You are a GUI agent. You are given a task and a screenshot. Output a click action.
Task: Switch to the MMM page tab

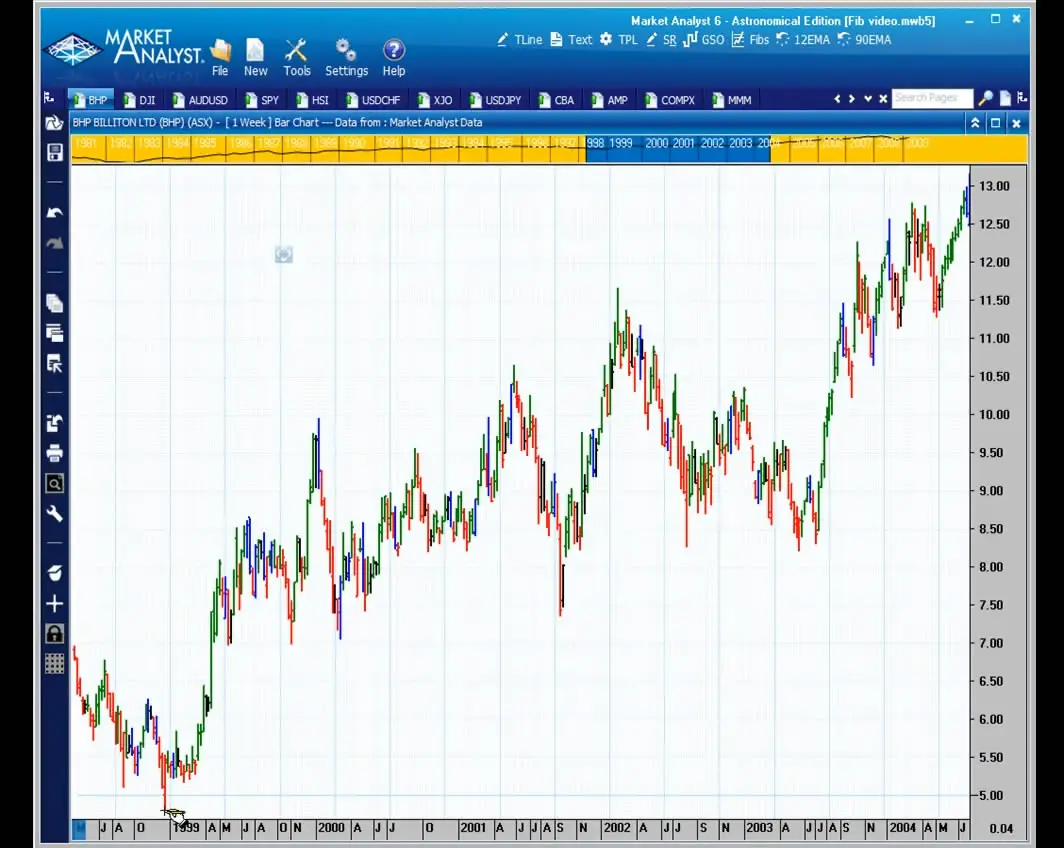pos(732,100)
